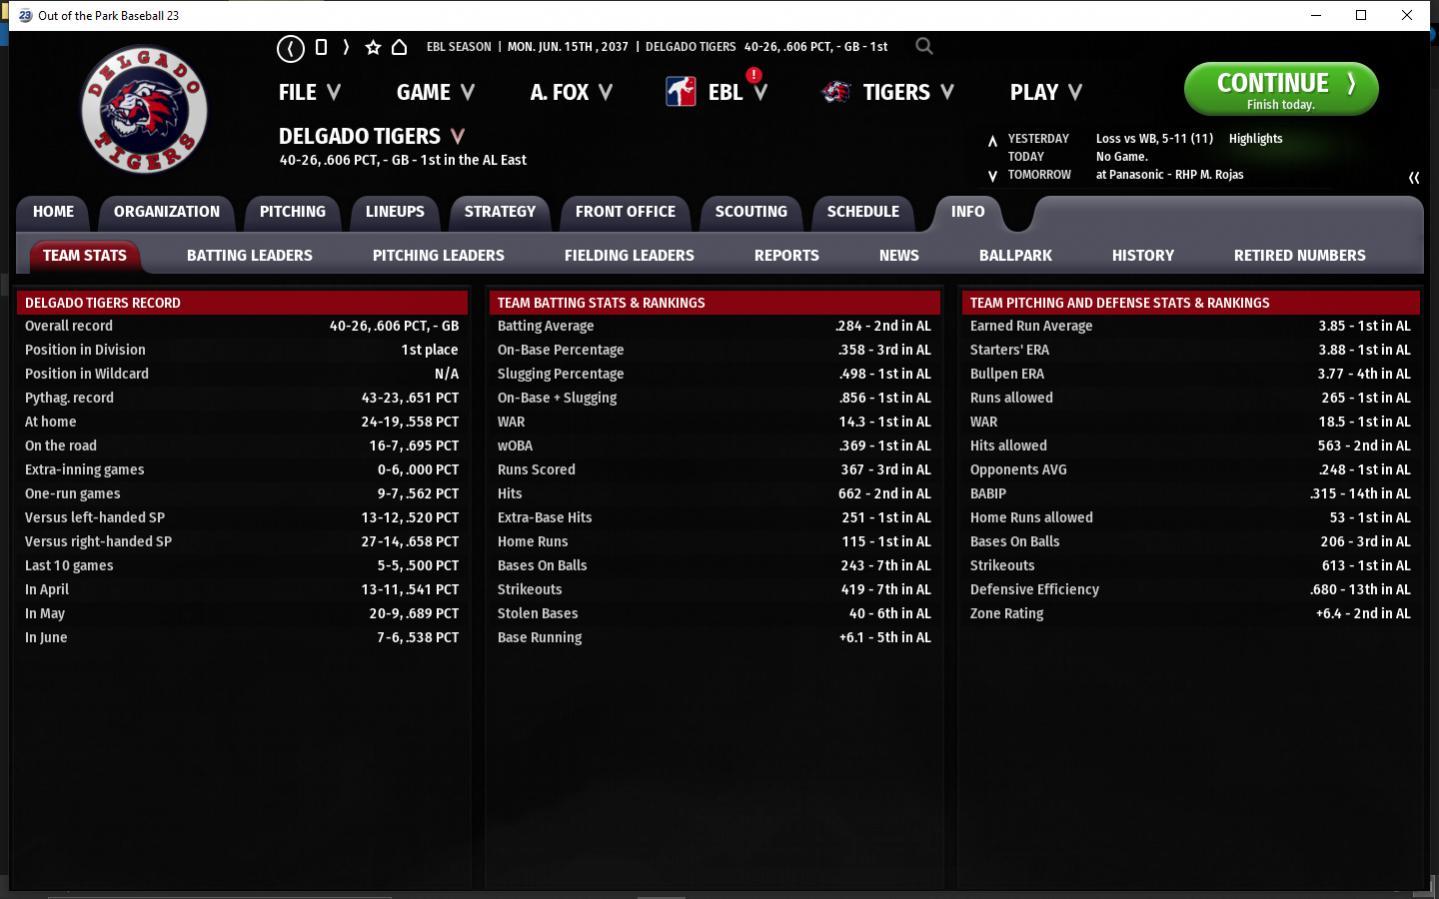Click the Extra-inning games record row
The height and width of the screenshot is (899, 1439).
(242, 470)
